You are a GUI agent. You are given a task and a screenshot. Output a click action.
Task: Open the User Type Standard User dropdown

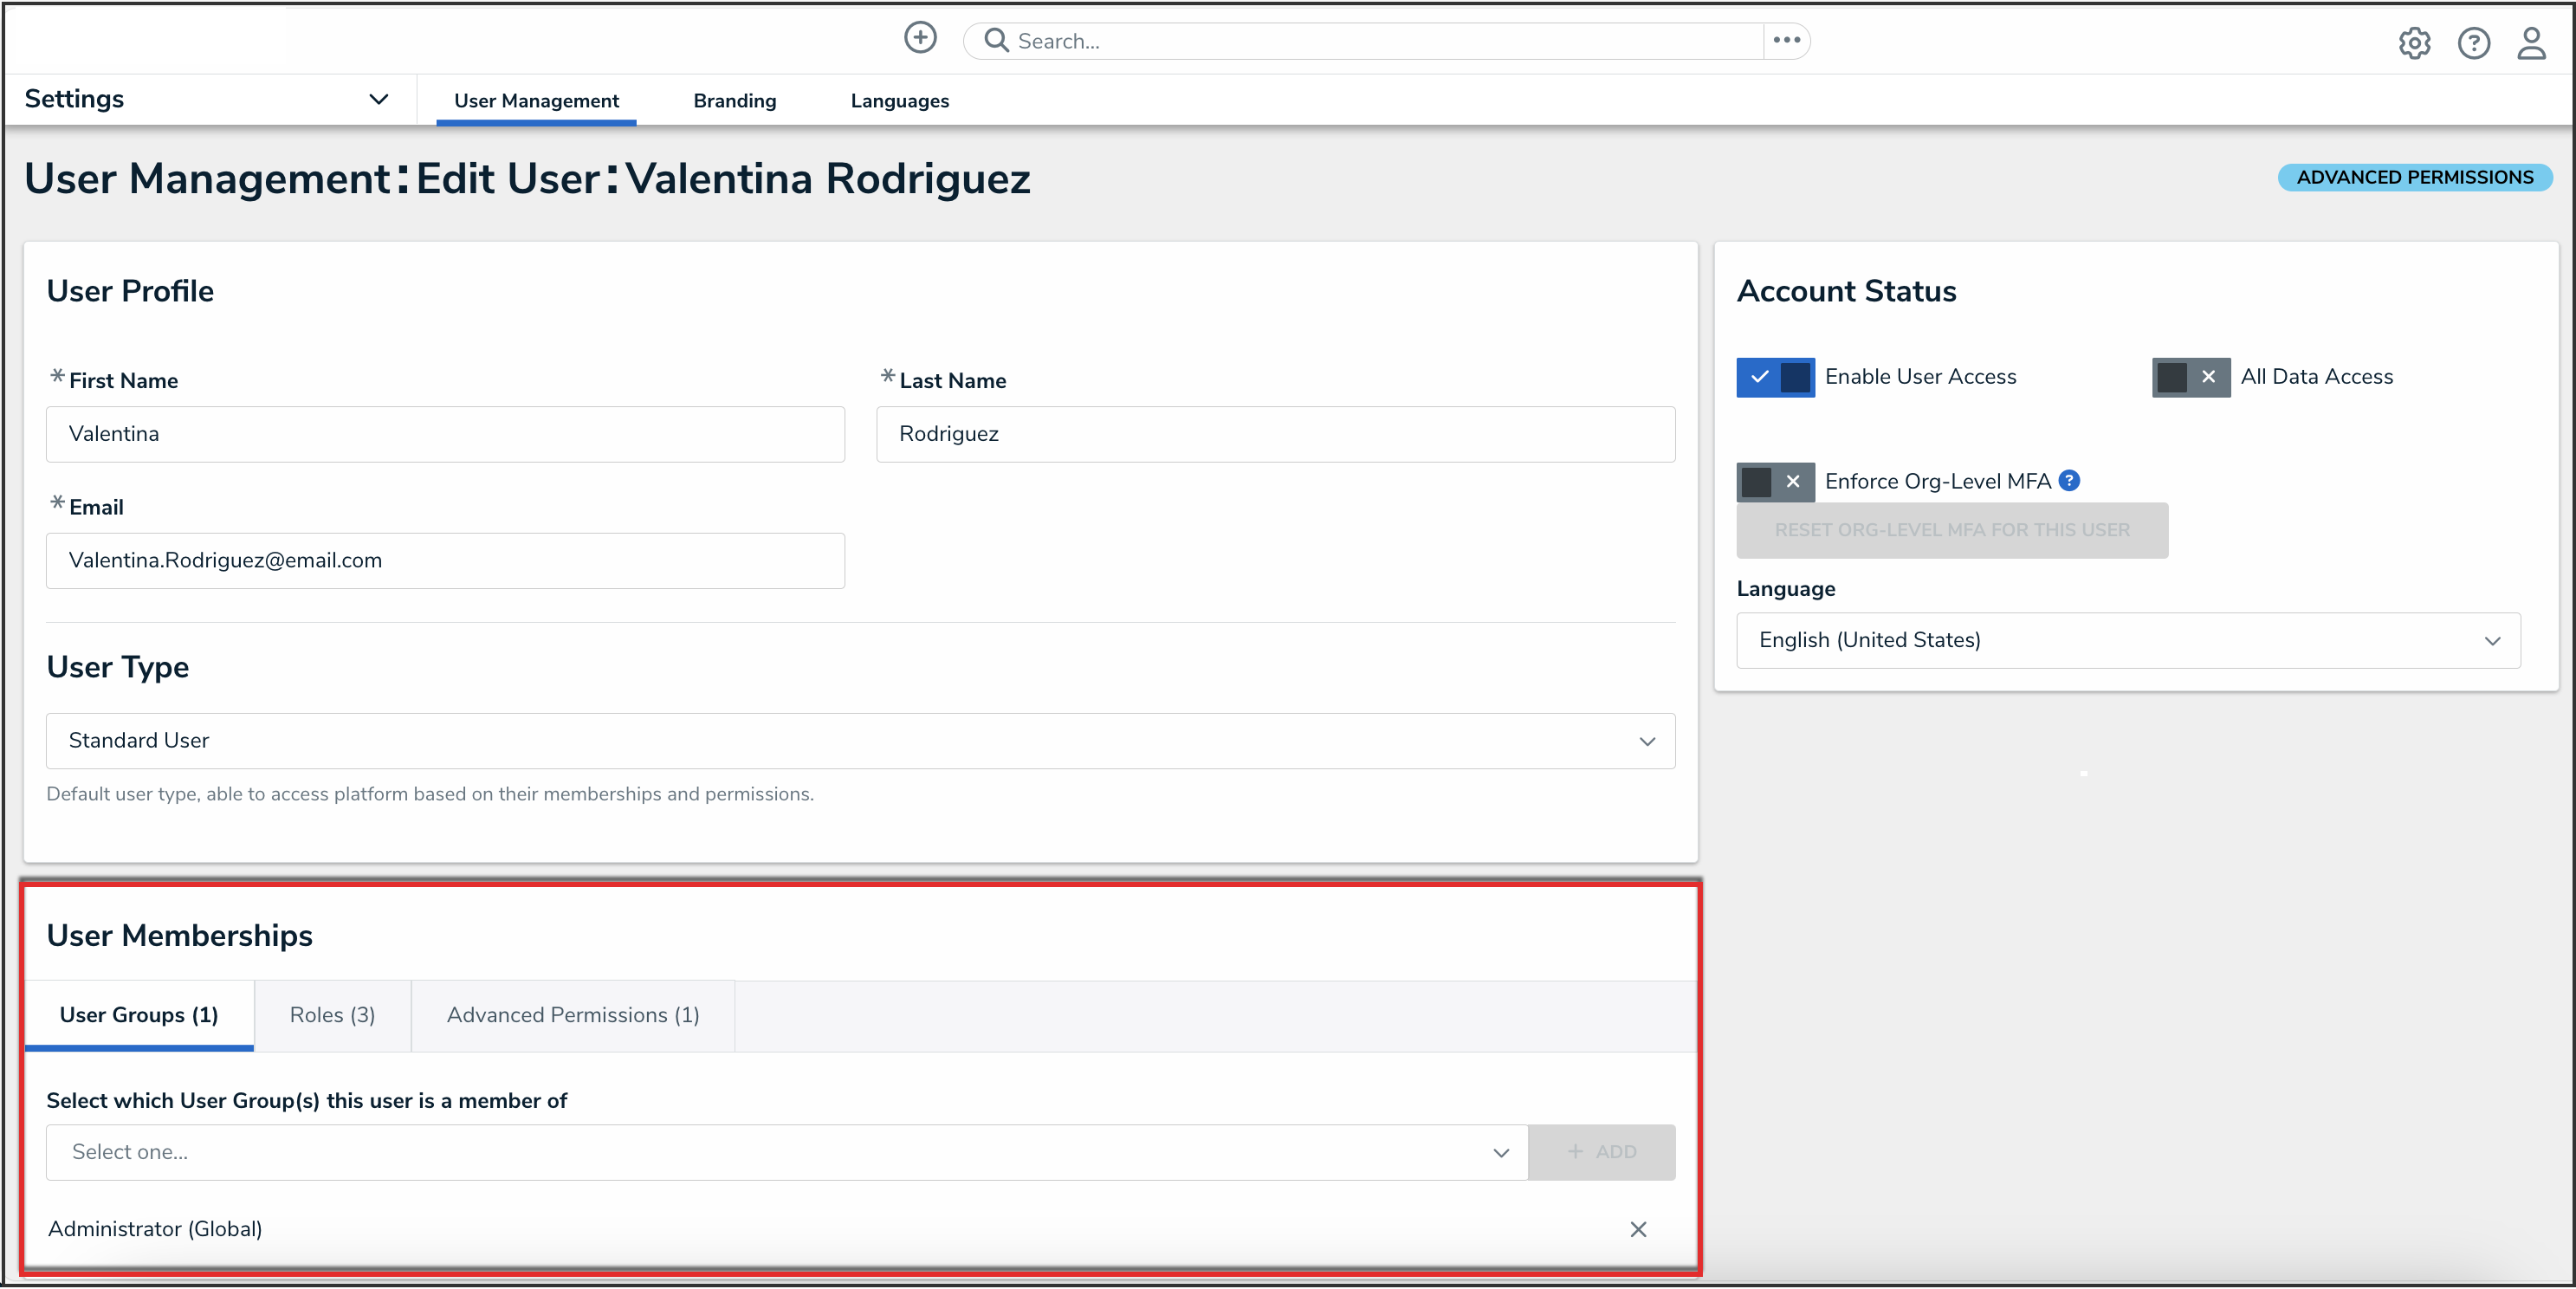tap(860, 741)
